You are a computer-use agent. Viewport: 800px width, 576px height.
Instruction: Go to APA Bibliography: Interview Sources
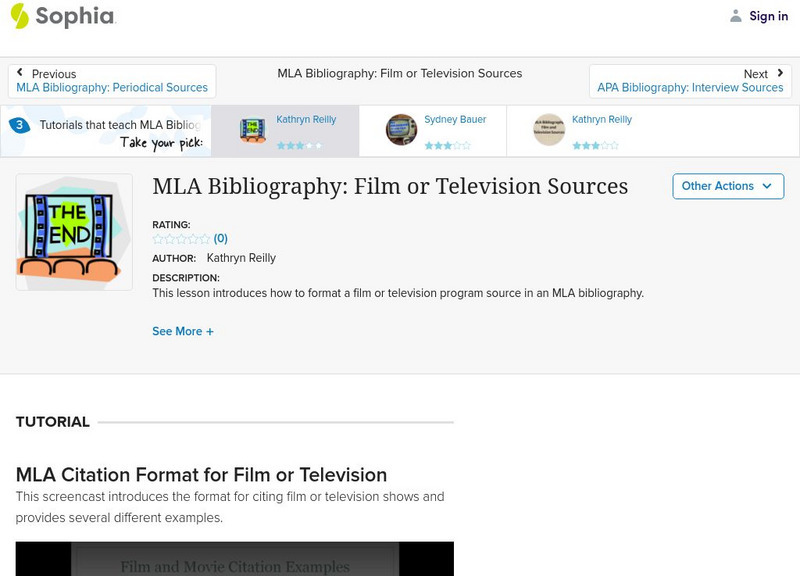click(690, 88)
